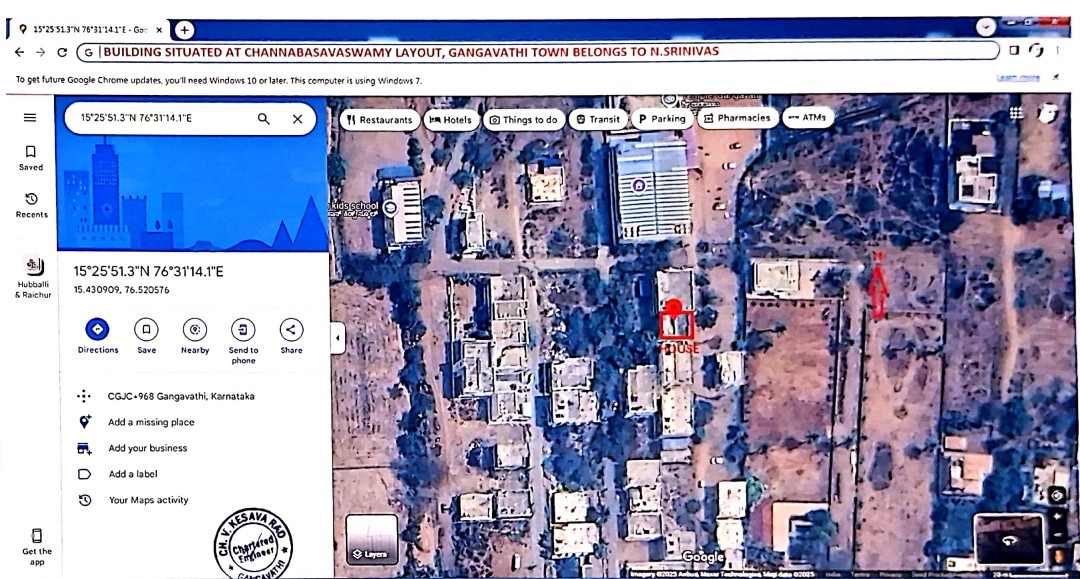This screenshot has height=579, width=1080.
Task: Click the Google account avatar on map
Action: click(1048, 114)
